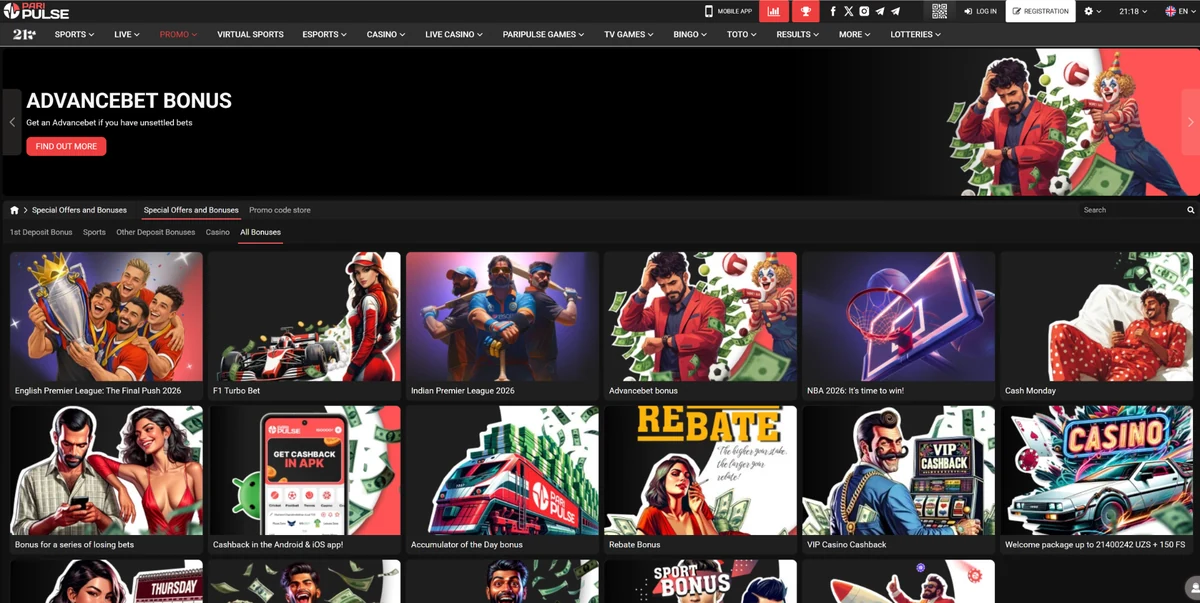The width and height of the screenshot is (1200, 603).
Task: Open Virtual Sports in navigation bar
Action: 250,34
